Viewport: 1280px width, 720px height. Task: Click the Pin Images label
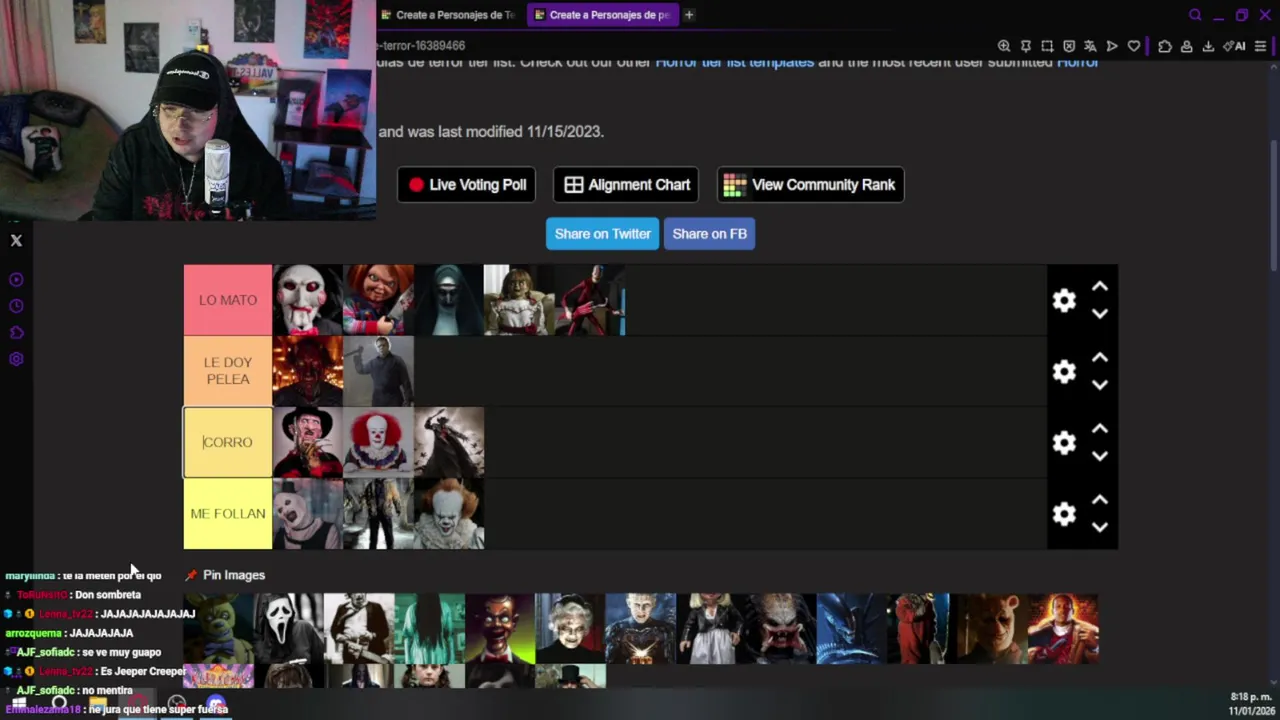(x=234, y=575)
